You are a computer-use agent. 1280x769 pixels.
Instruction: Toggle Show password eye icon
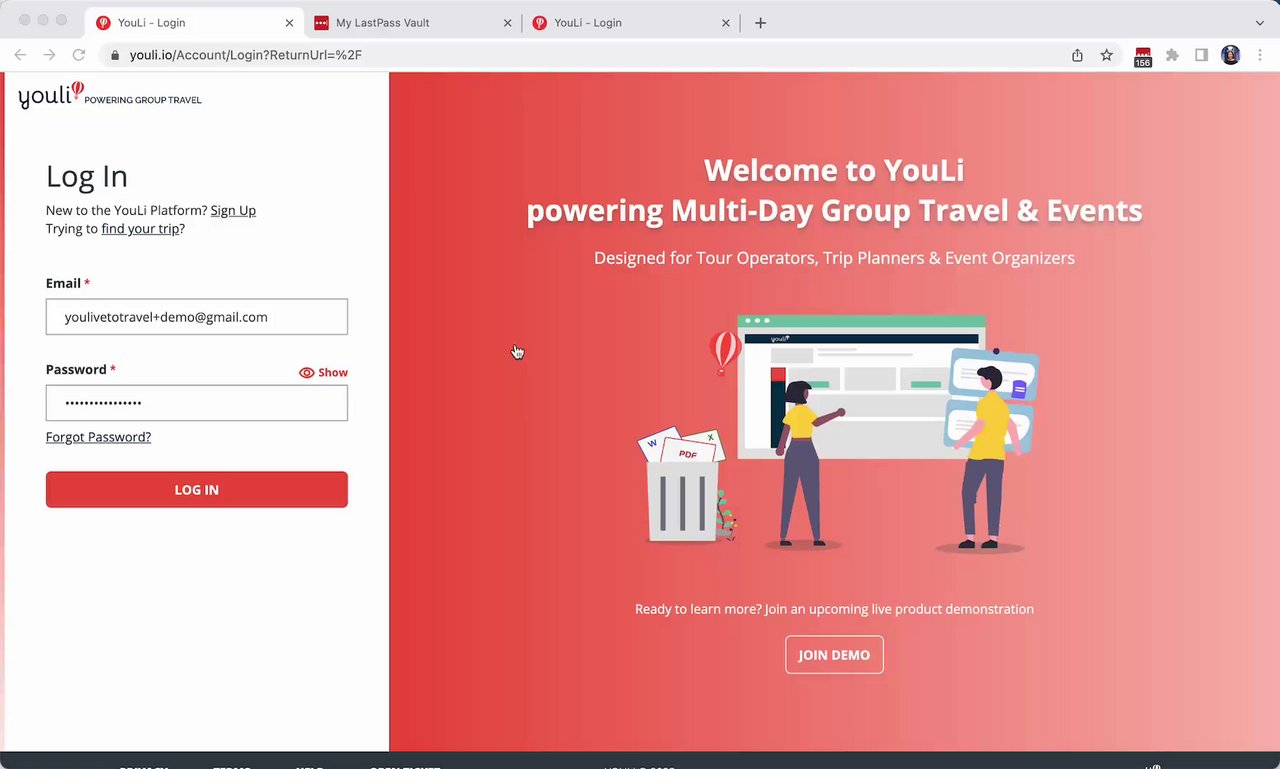point(306,373)
